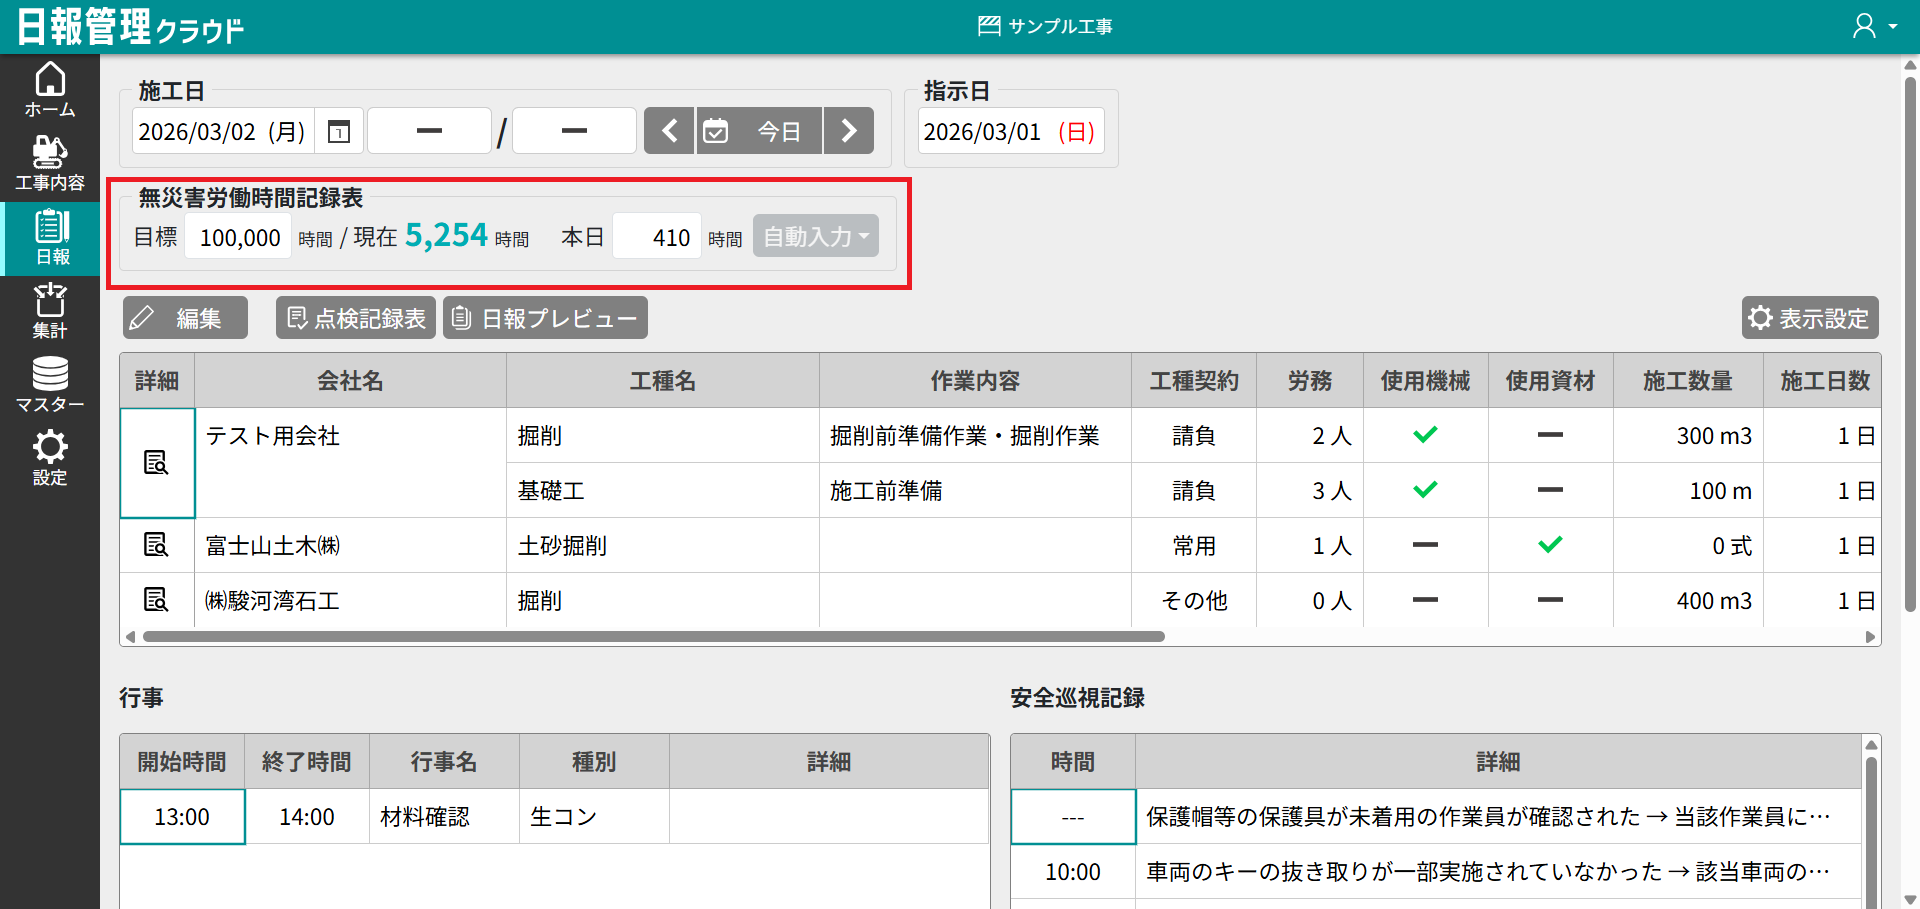Open the マスター database icon
Viewport: 1920px width, 909px height.
[50, 384]
